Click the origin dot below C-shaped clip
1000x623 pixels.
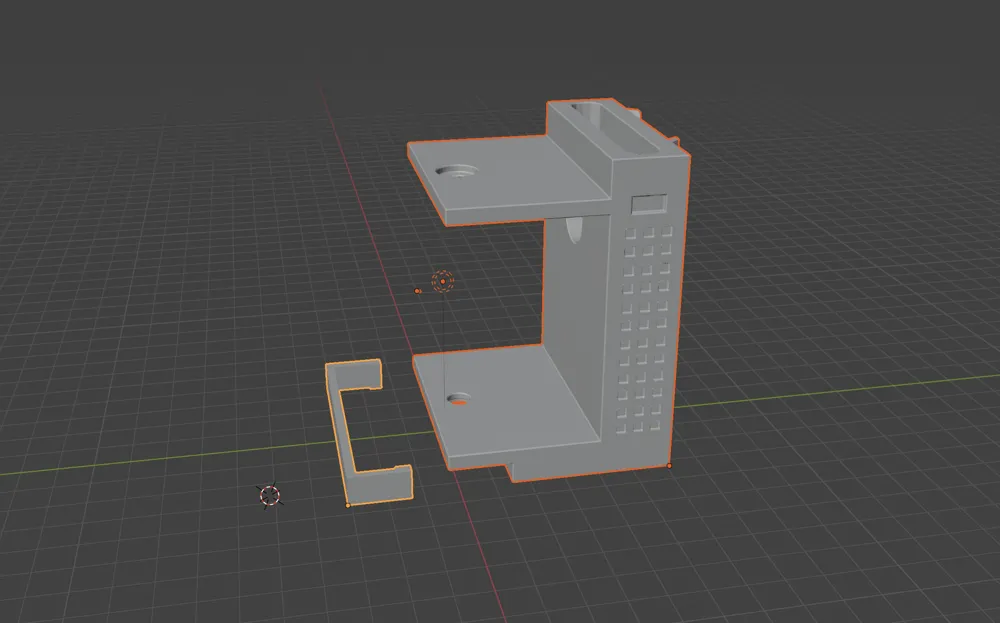tap(348, 506)
